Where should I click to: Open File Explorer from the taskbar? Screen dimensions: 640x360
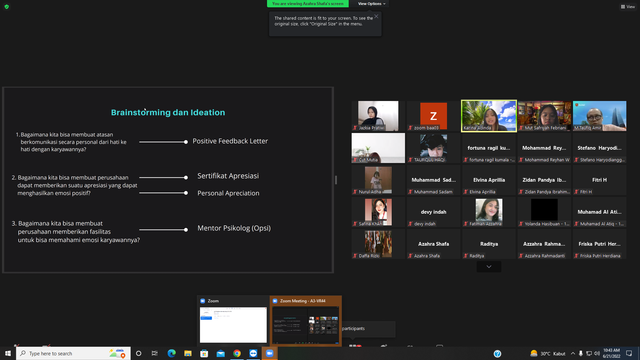click(x=188, y=353)
